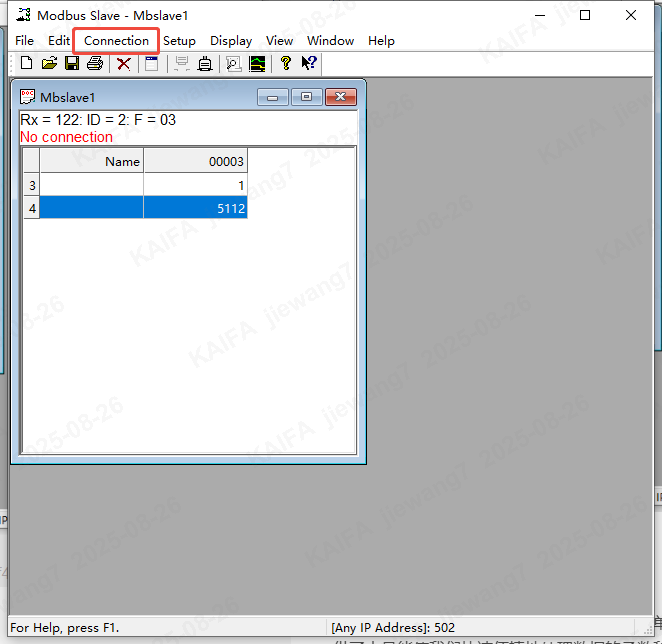
Task: Click the Open file folder icon
Action: (49, 63)
